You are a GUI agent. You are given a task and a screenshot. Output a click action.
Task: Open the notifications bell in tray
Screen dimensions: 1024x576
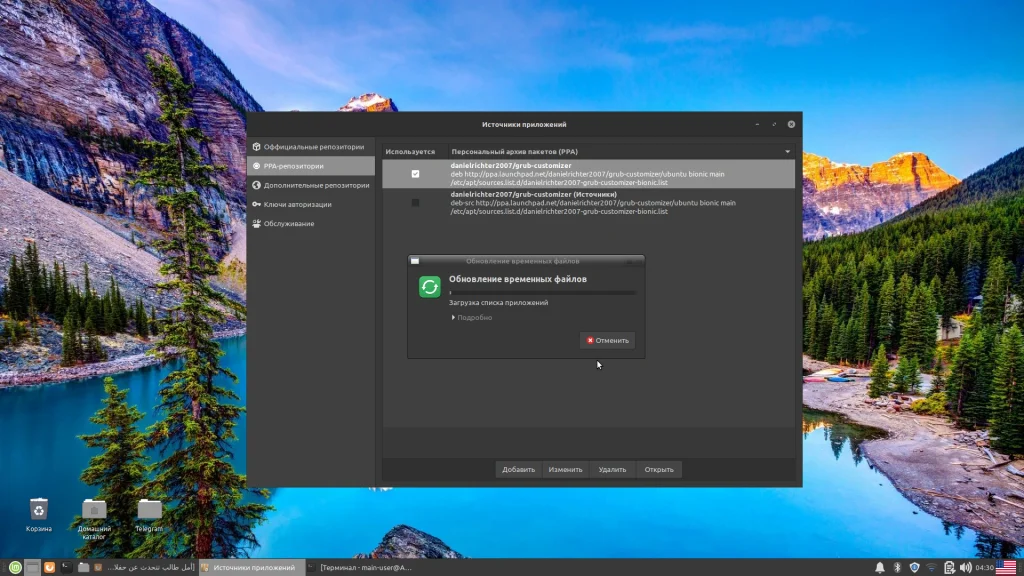880,568
